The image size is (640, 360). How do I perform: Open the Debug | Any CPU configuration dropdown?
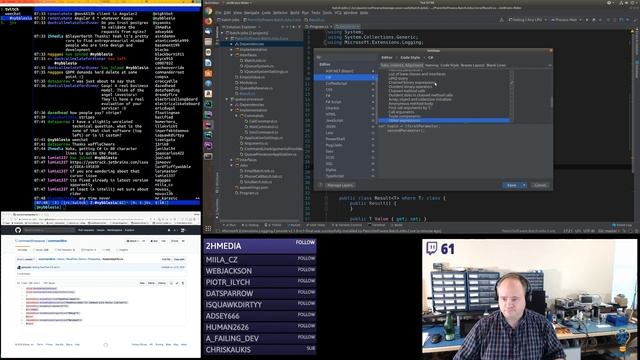tap(527, 20)
